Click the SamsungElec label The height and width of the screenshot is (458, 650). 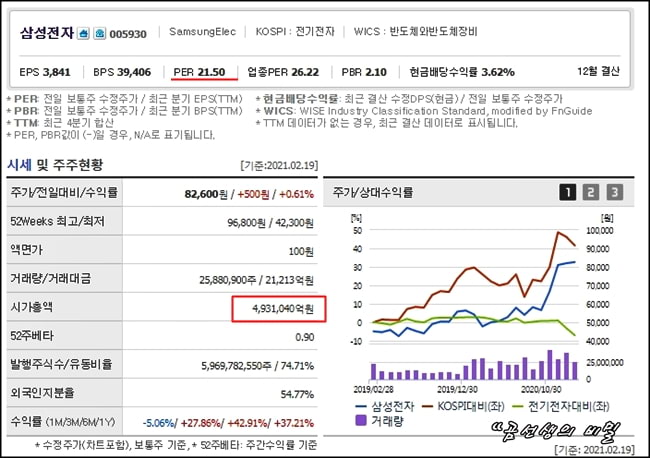click(x=202, y=32)
